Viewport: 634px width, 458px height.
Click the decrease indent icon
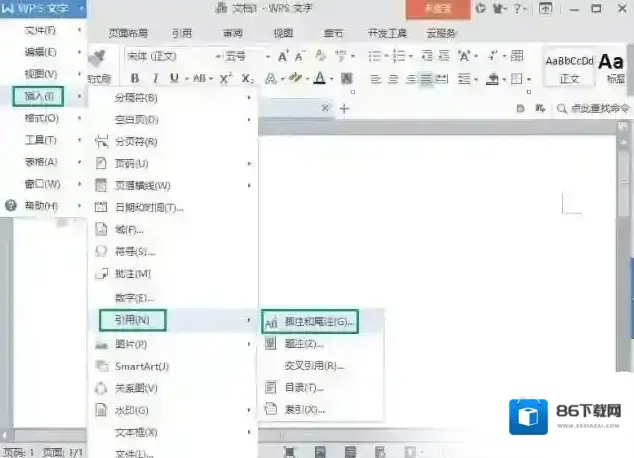tap(427, 55)
